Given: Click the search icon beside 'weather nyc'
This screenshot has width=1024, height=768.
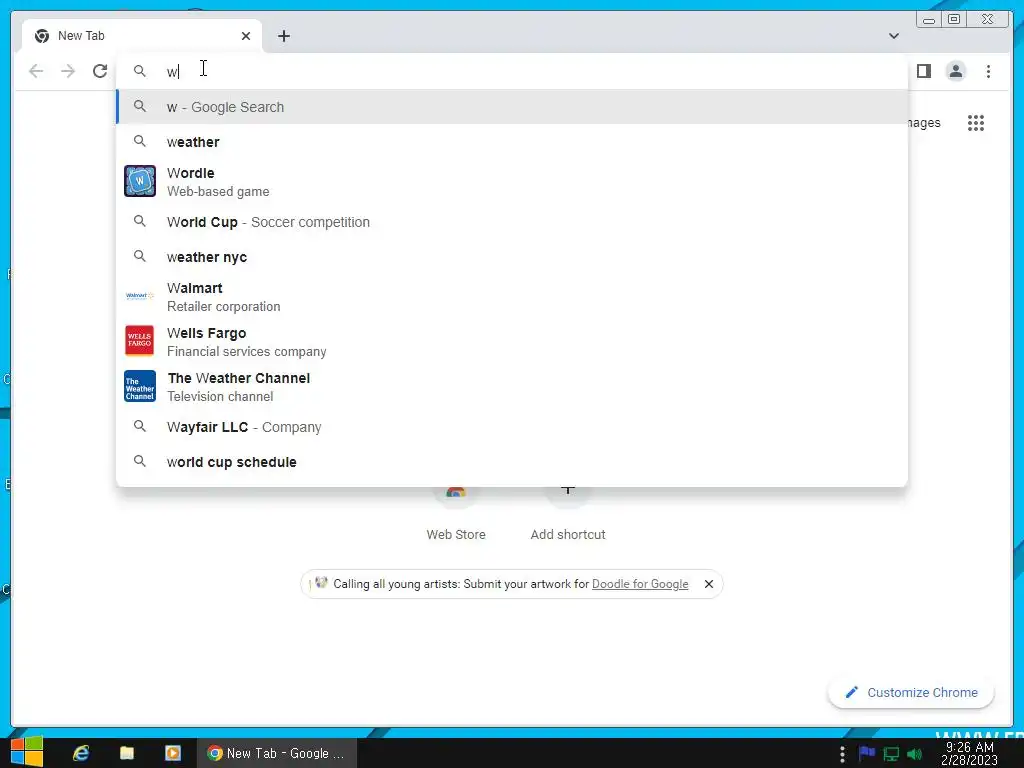Looking at the screenshot, I should point(140,256).
